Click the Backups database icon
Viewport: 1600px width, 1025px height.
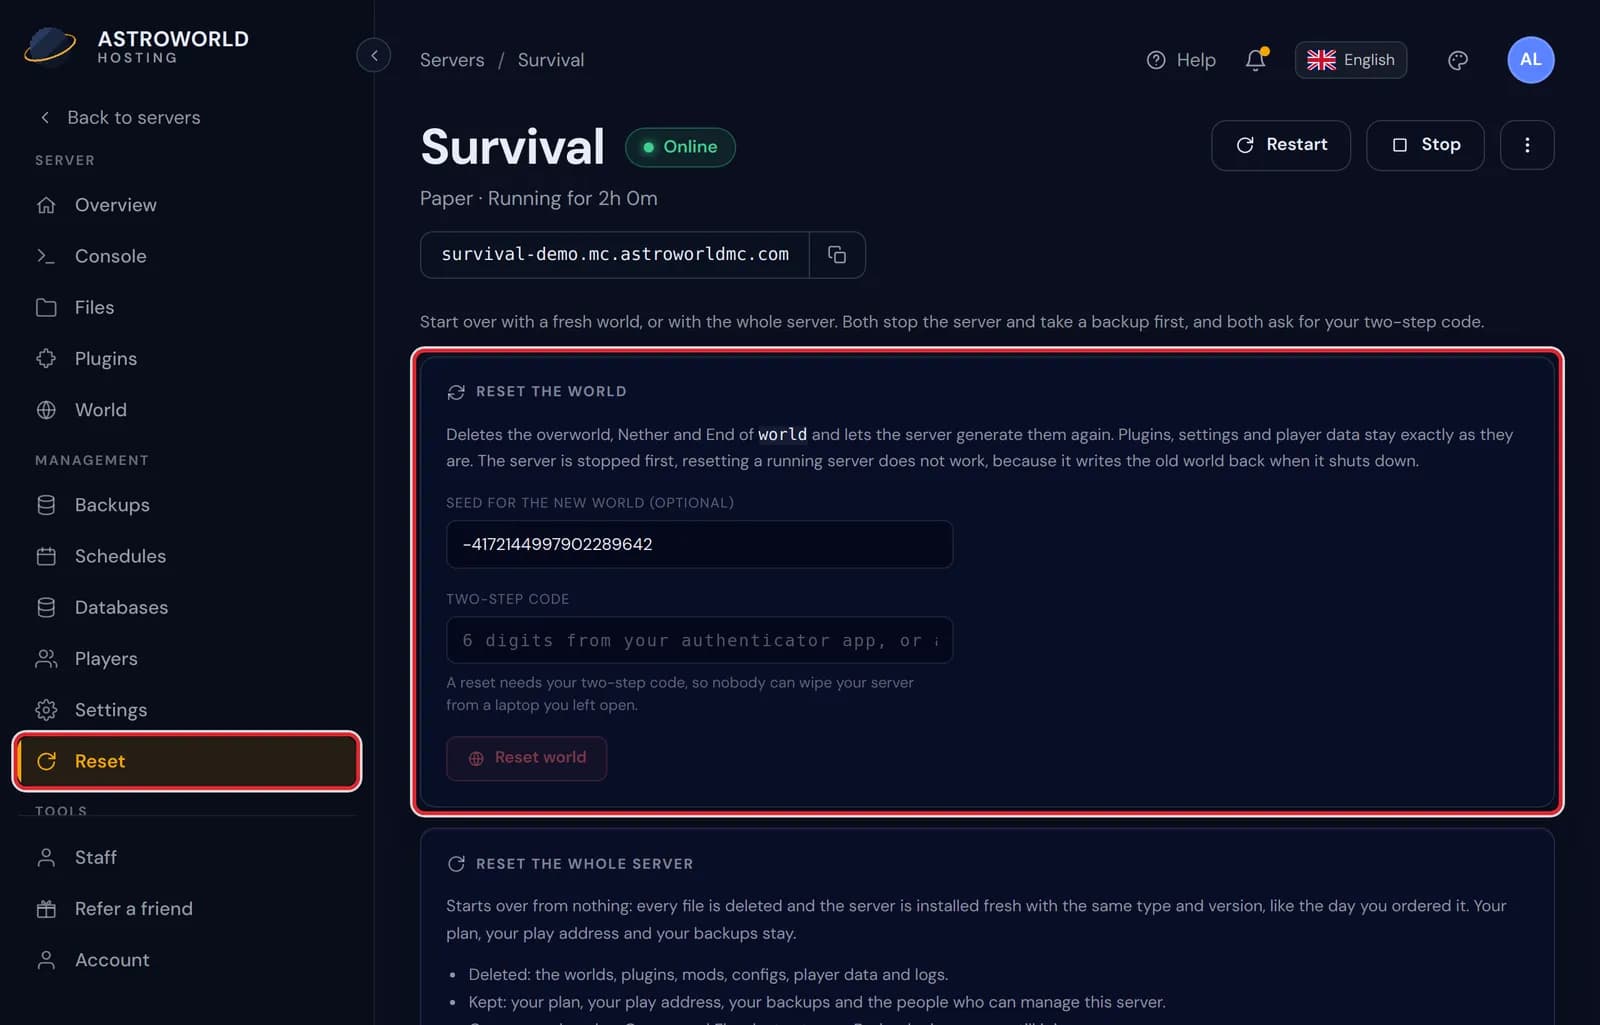[x=46, y=505]
